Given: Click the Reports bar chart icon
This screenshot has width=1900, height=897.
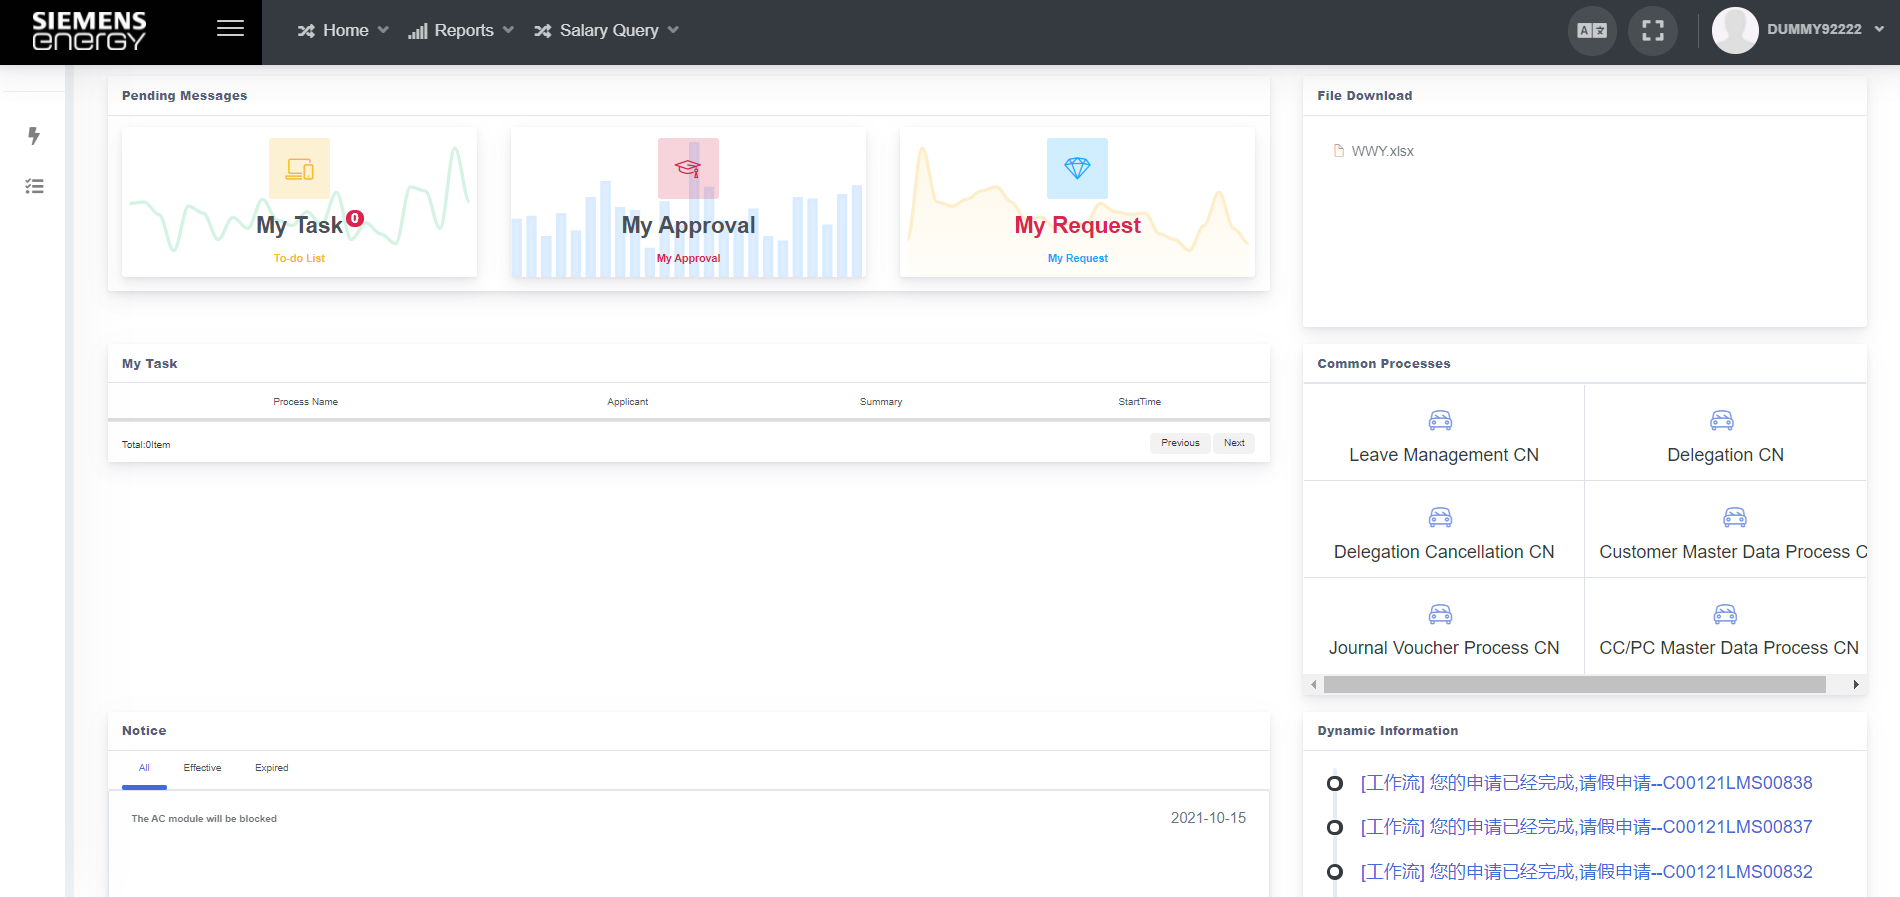Looking at the screenshot, I should (x=418, y=31).
